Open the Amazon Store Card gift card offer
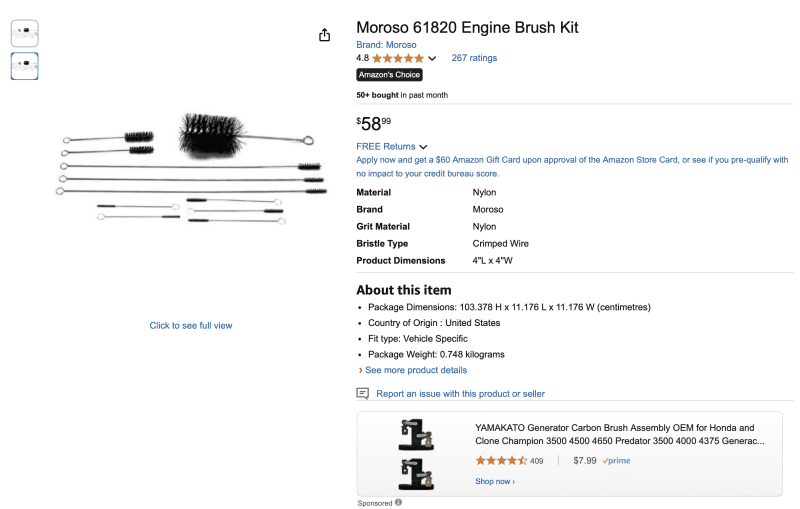Viewport: 800px width, 509px height. click(x=572, y=167)
